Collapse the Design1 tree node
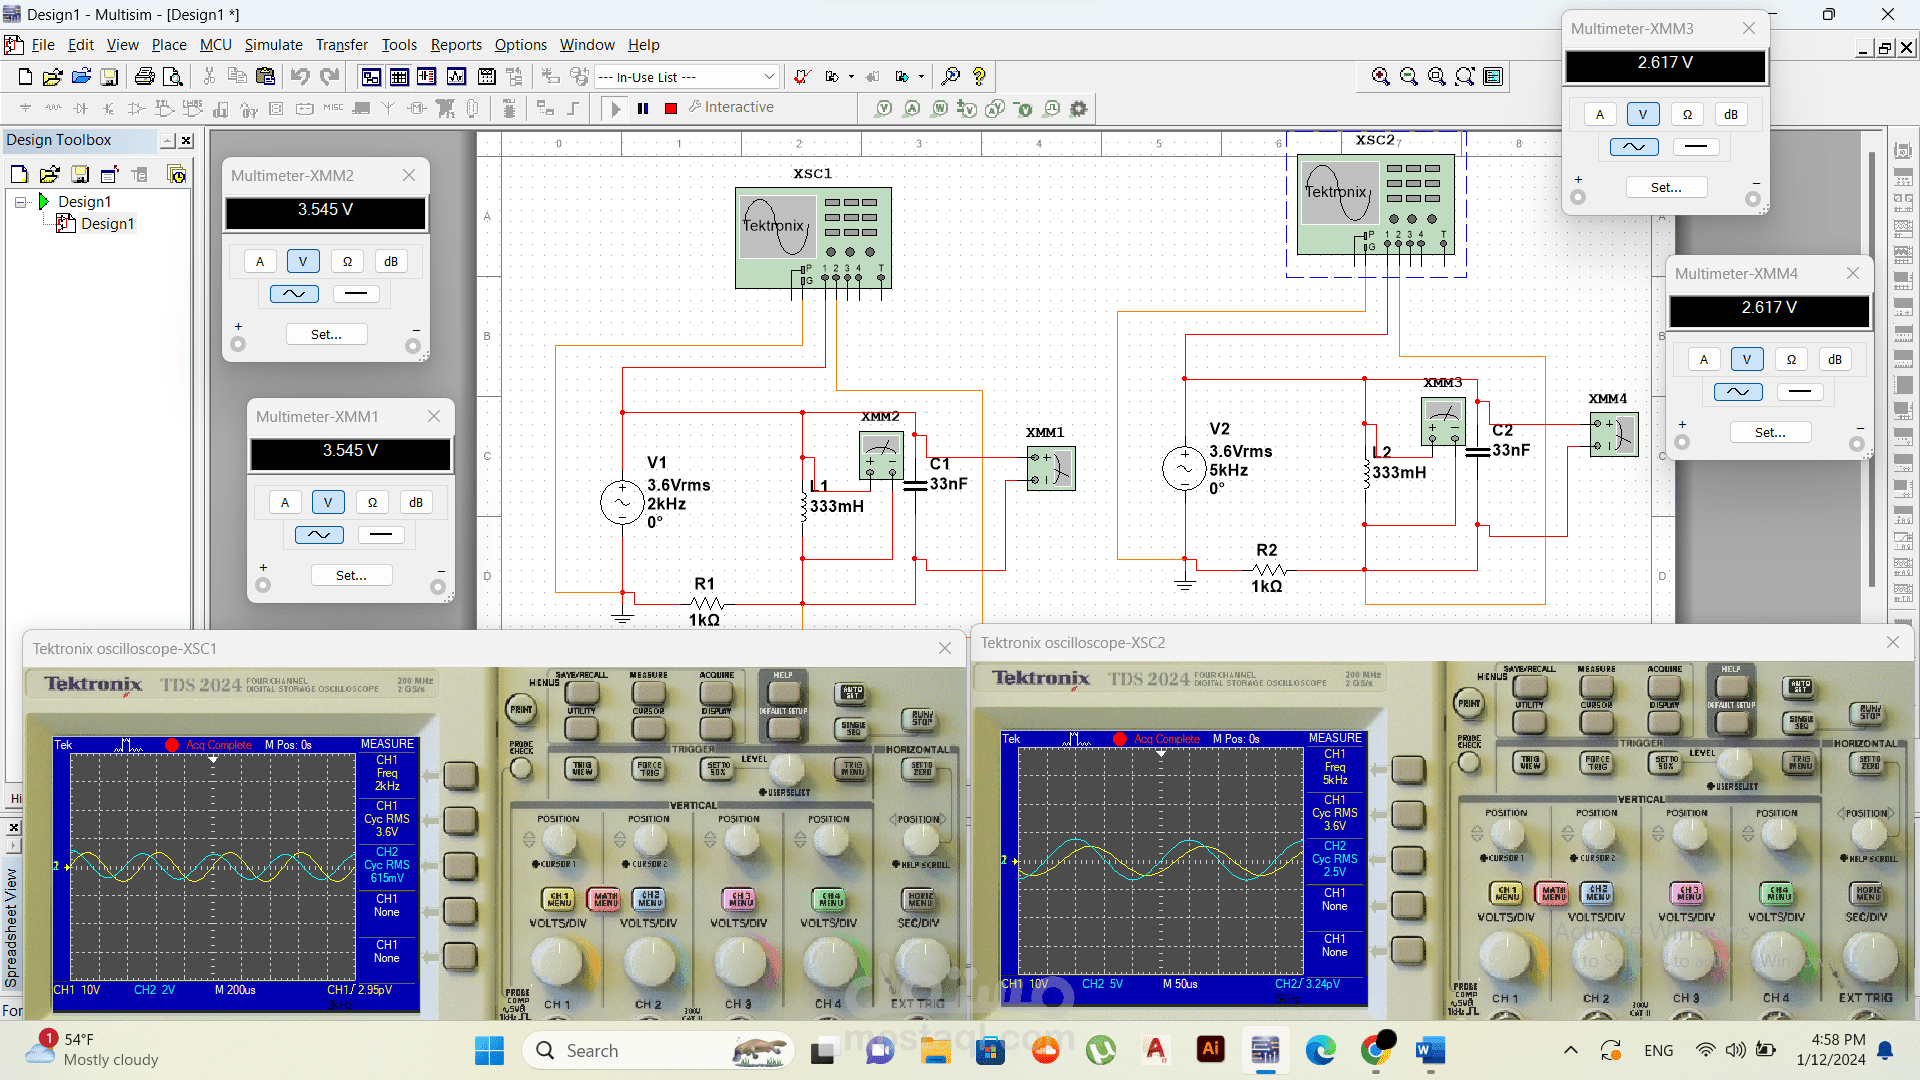The width and height of the screenshot is (1920, 1080). (21, 202)
